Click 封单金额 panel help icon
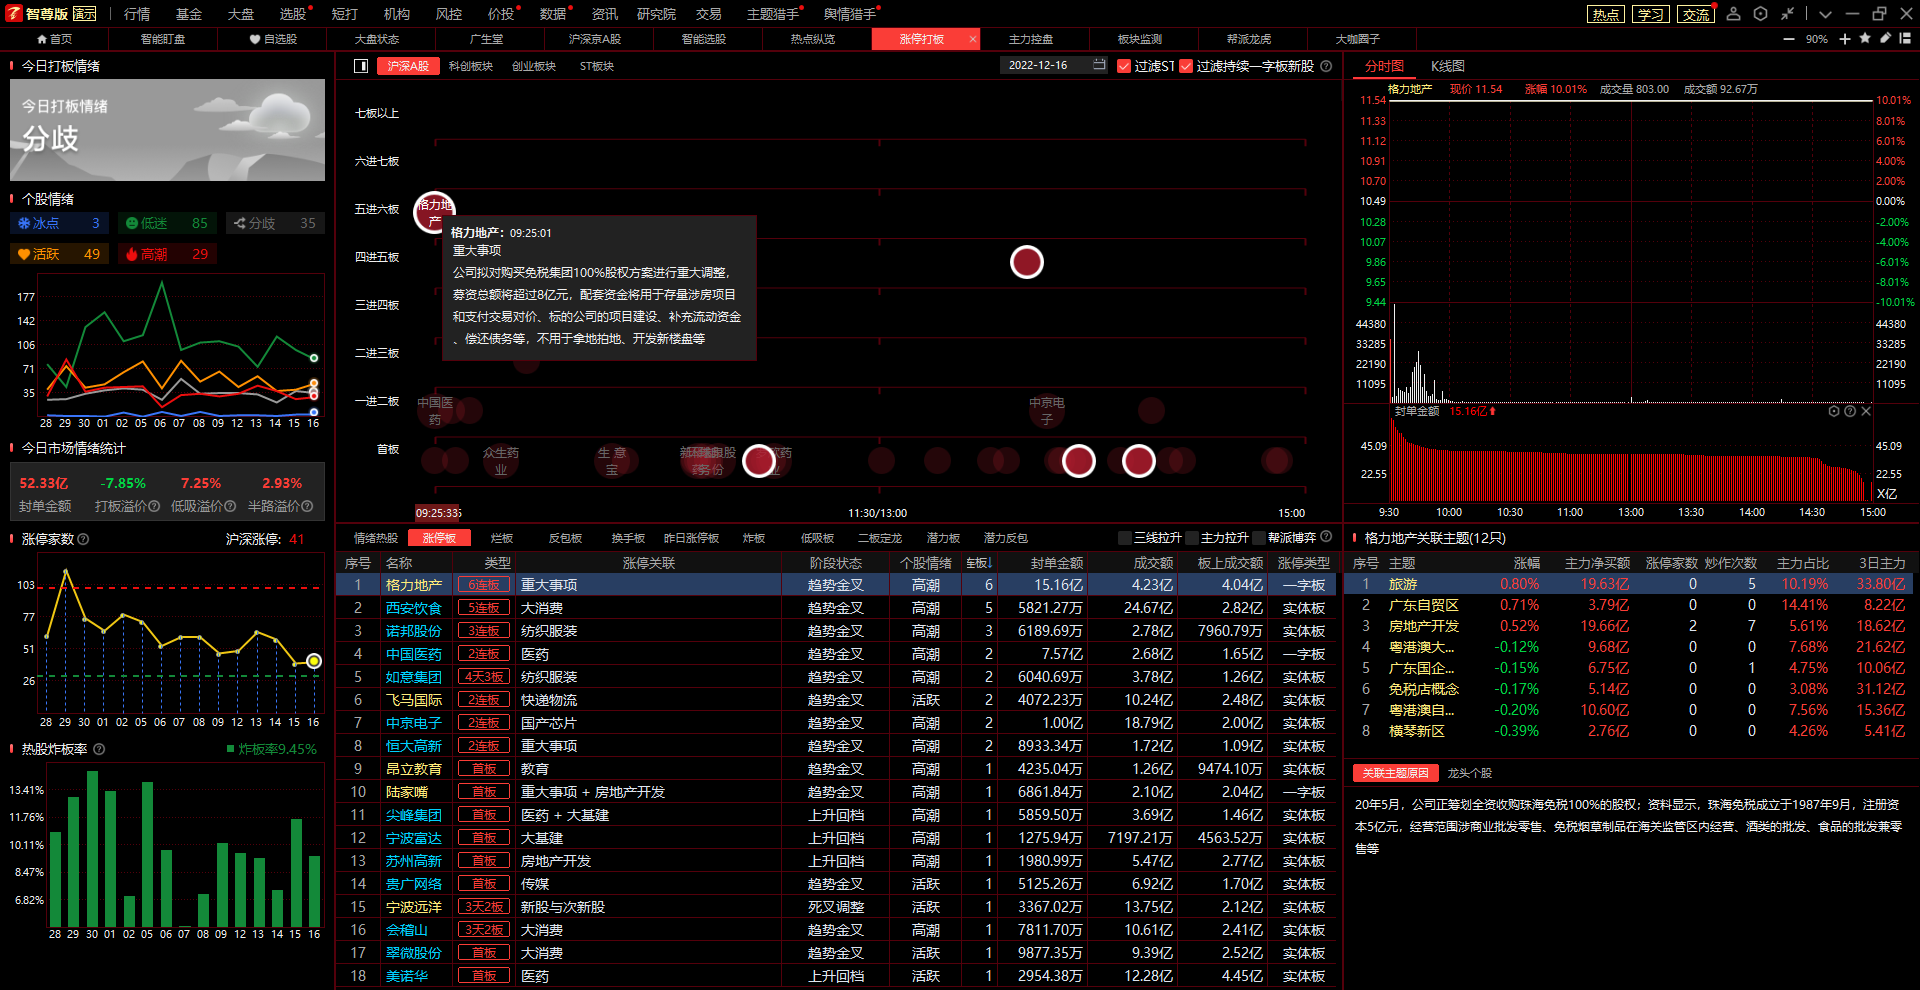The height and width of the screenshot is (990, 1920). 1850,411
